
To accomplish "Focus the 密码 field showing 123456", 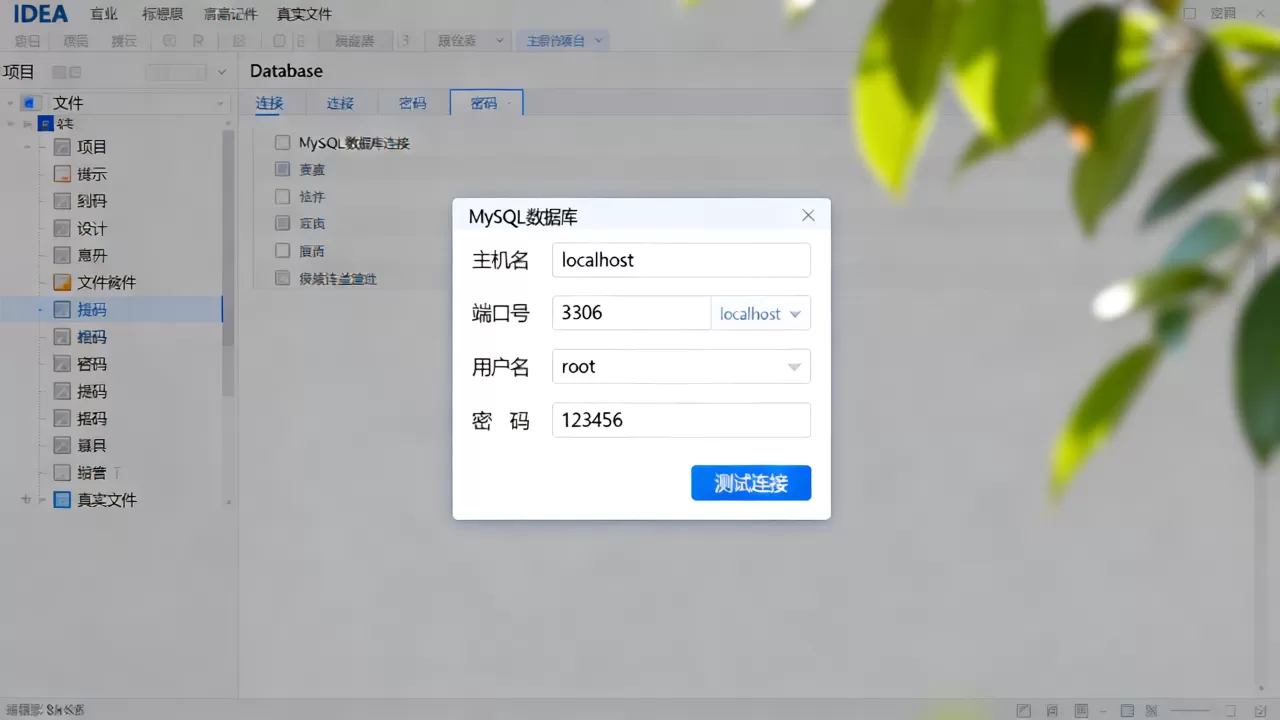I will point(681,420).
